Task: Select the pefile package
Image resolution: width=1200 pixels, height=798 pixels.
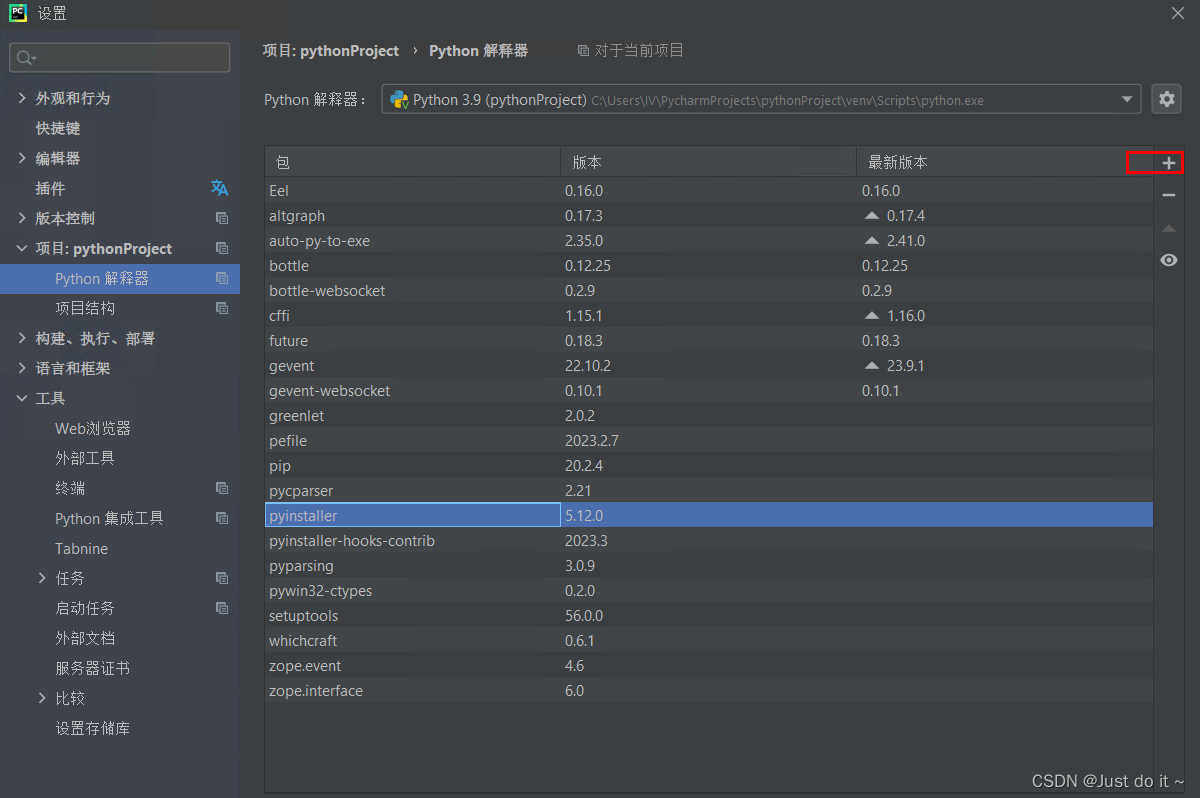Action: [709, 441]
